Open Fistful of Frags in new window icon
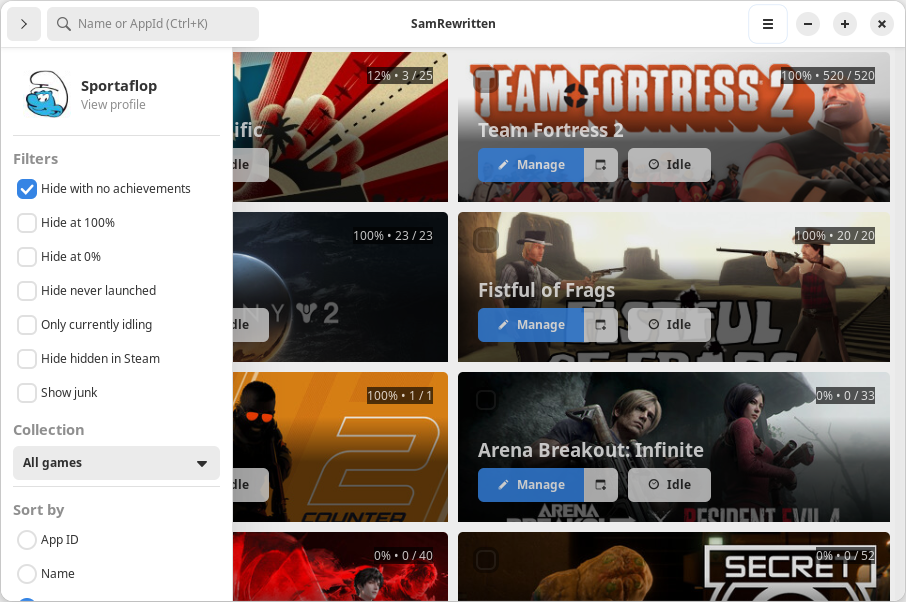The height and width of the screenshot is (602, 906). [601, 325]
